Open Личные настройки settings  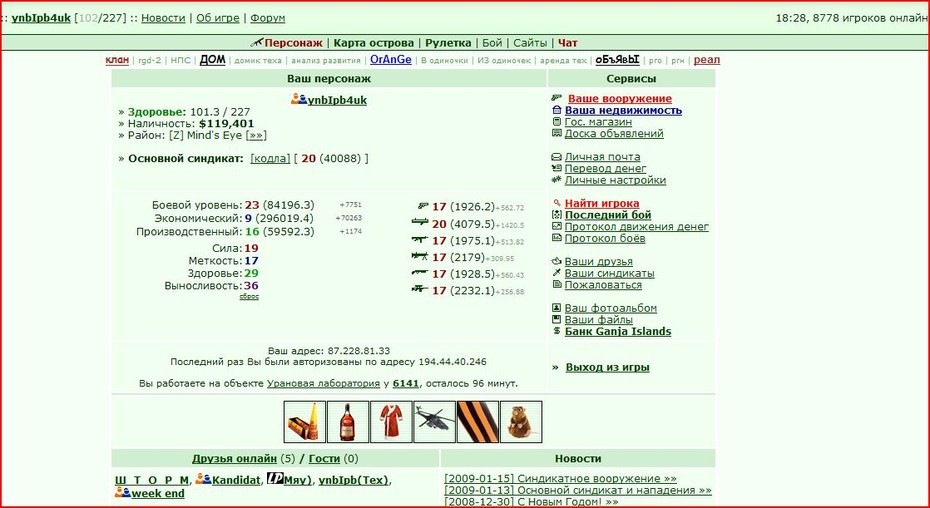(615, 180)
